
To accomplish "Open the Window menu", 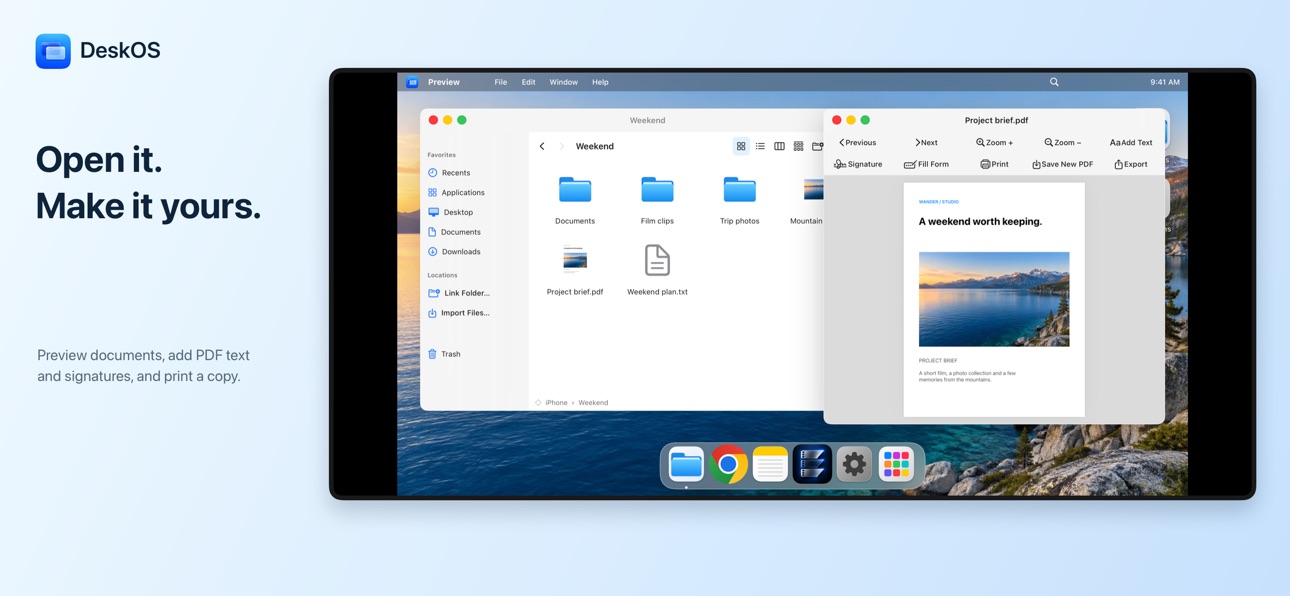I will tap(563, 82).
